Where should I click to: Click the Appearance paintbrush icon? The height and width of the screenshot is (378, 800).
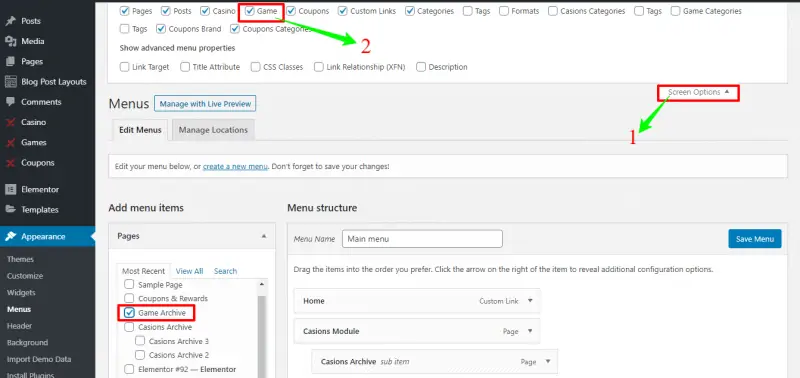coord(10,237)
